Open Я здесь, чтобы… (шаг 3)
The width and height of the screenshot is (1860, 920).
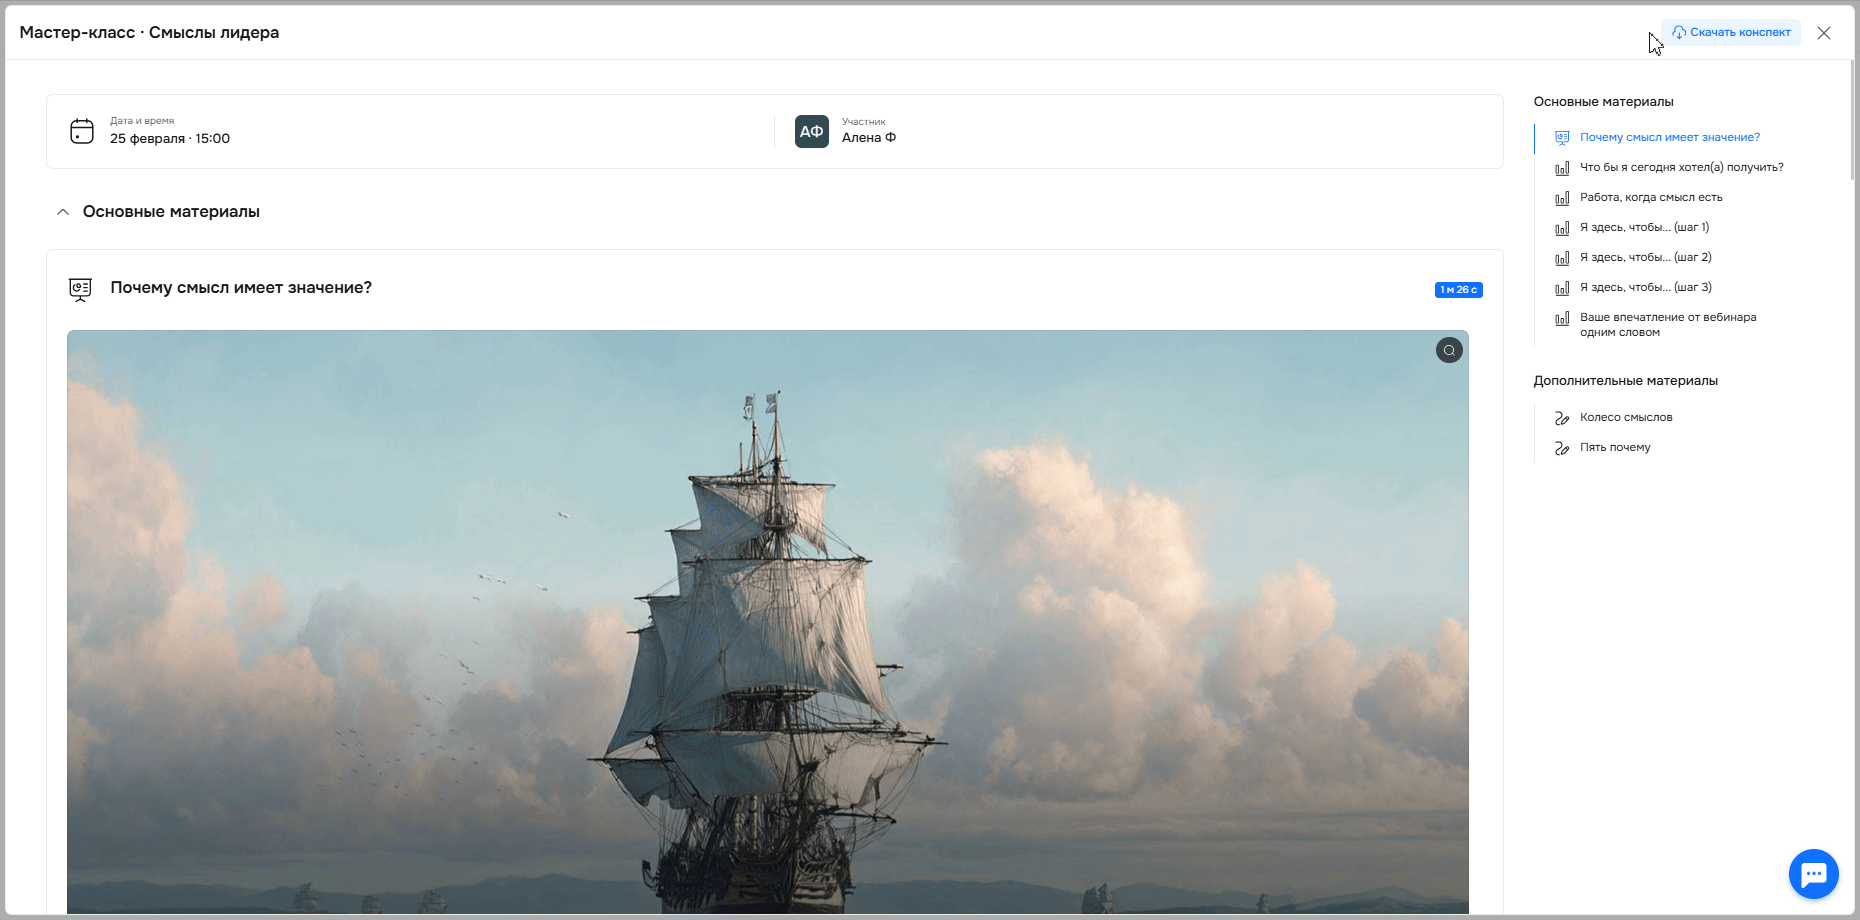[1646, 287]
